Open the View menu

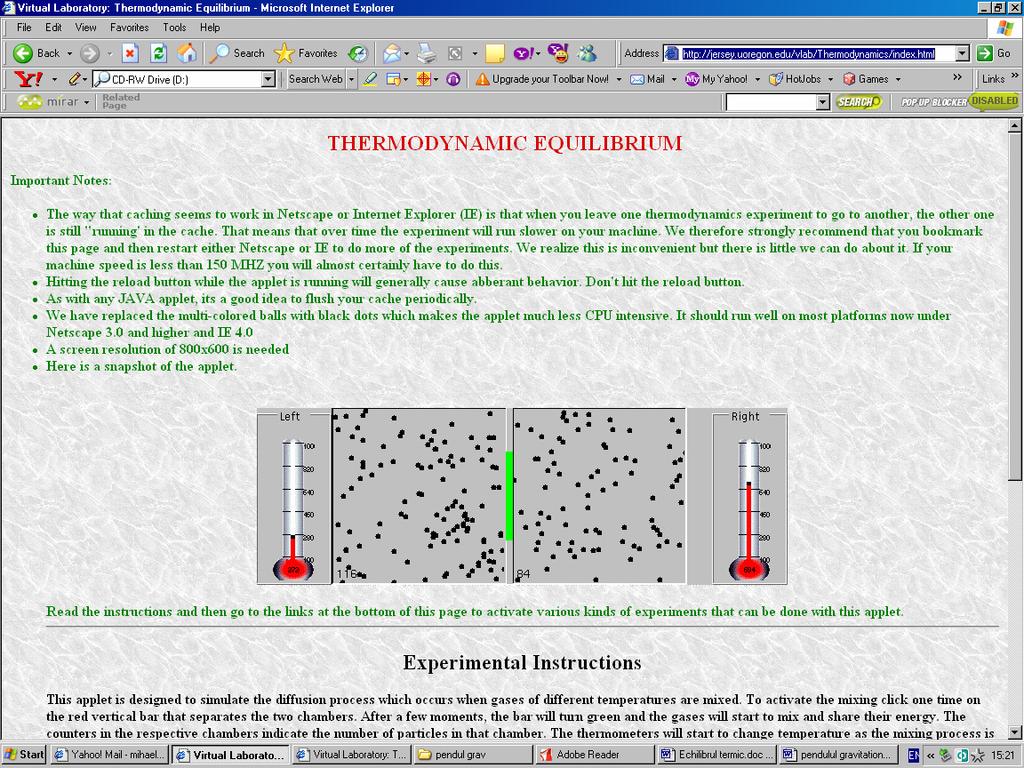(x=86, y=27)
